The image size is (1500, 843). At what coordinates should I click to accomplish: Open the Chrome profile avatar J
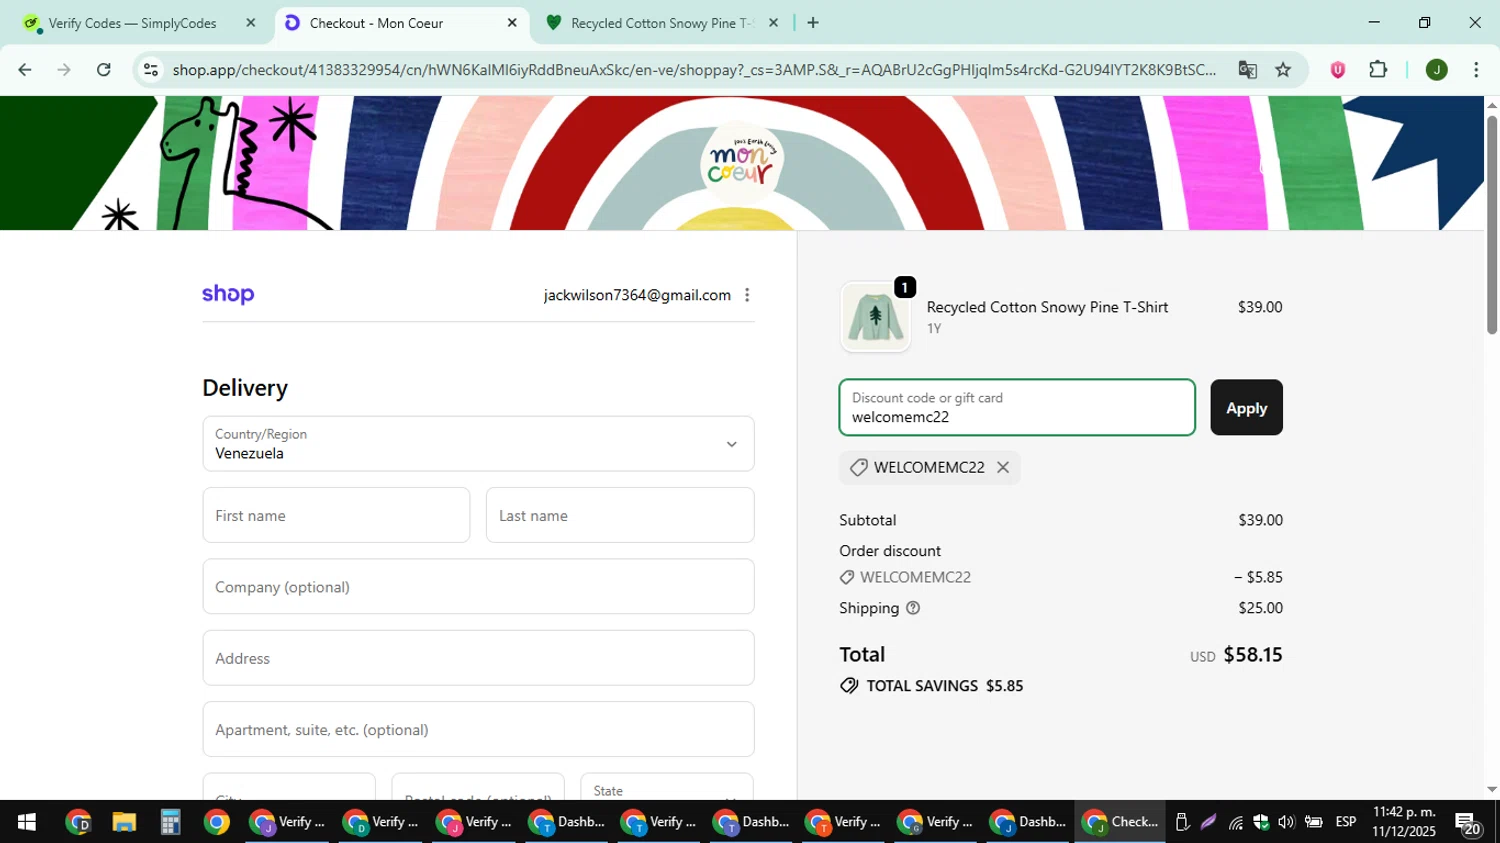pyautogui.click(x=1436, y=69)
